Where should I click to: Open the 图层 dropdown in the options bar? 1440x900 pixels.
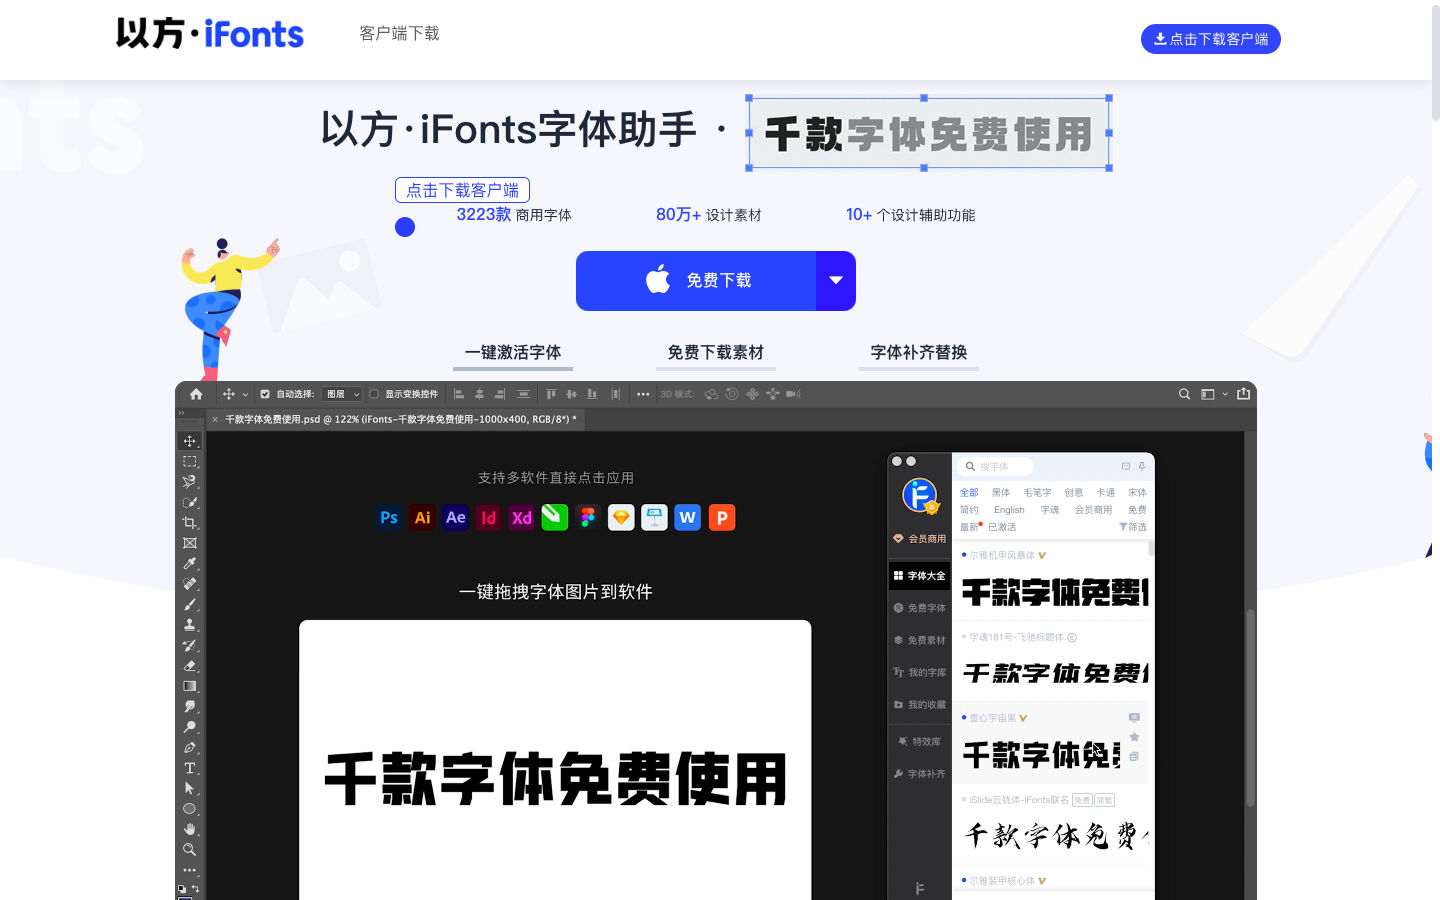(341, 393)
